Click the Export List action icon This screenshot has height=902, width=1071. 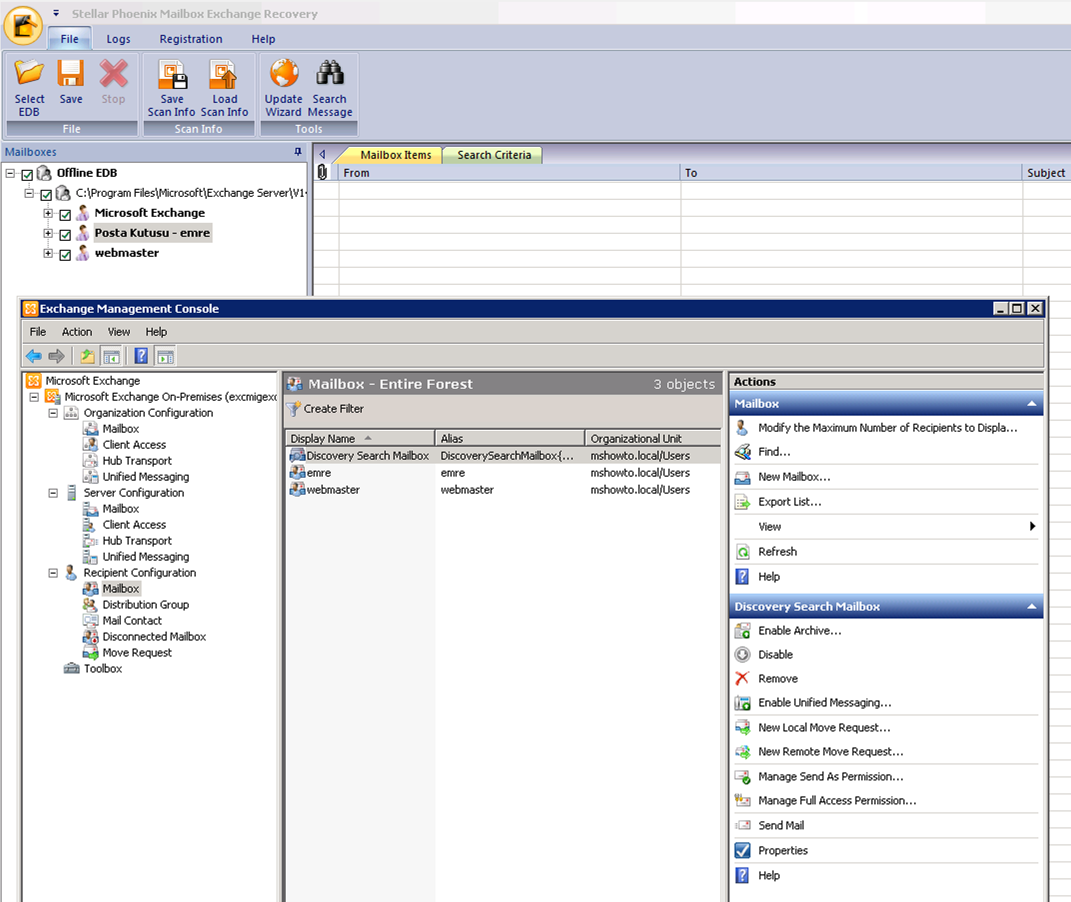[742, 503]
